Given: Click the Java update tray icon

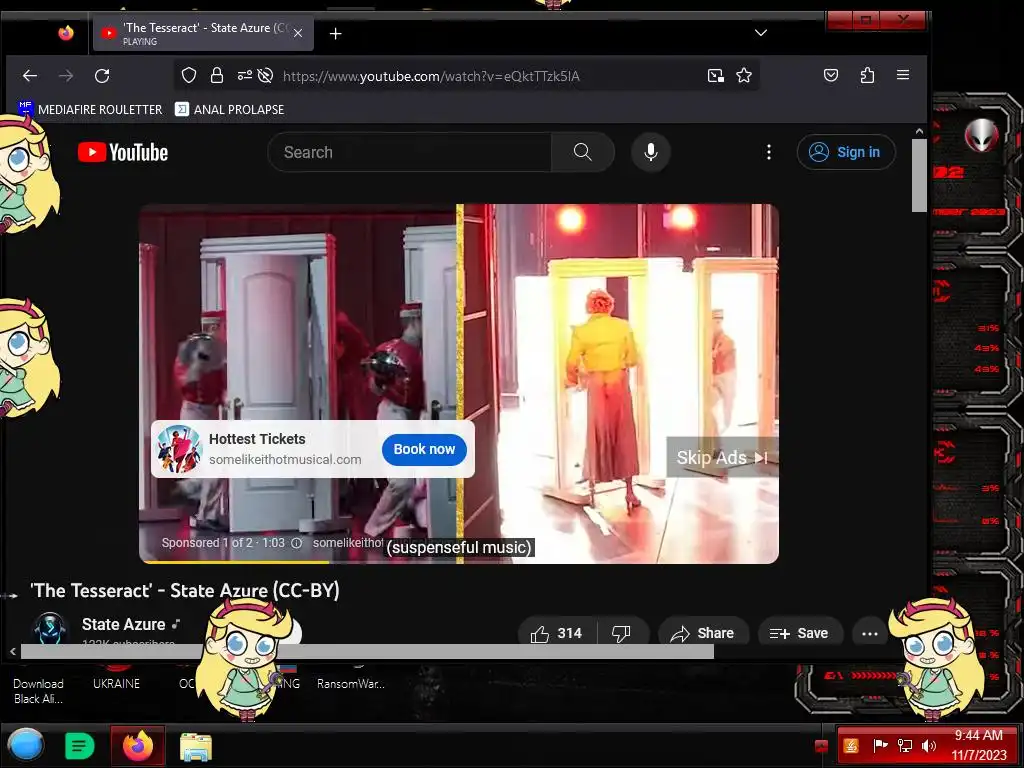Looking at the screenshot, I should coord(851,745).
